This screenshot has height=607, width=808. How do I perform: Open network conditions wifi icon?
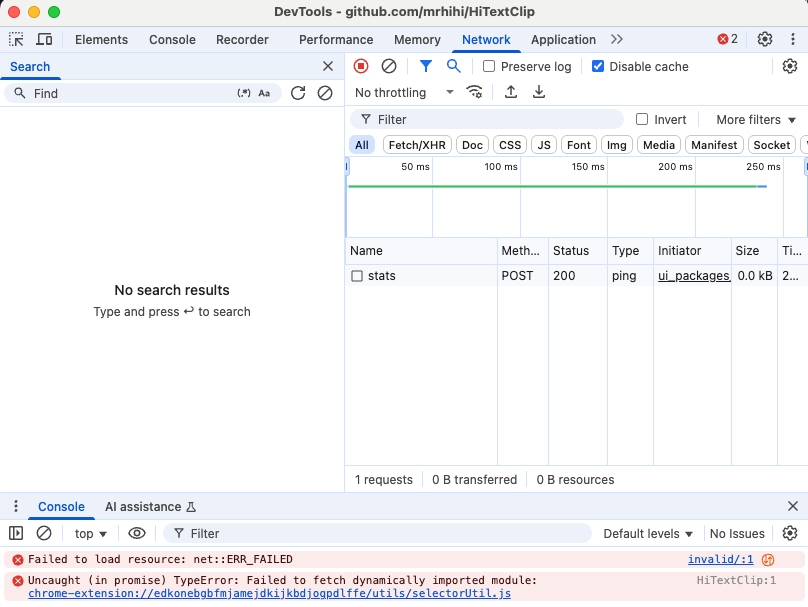point(474,92)
